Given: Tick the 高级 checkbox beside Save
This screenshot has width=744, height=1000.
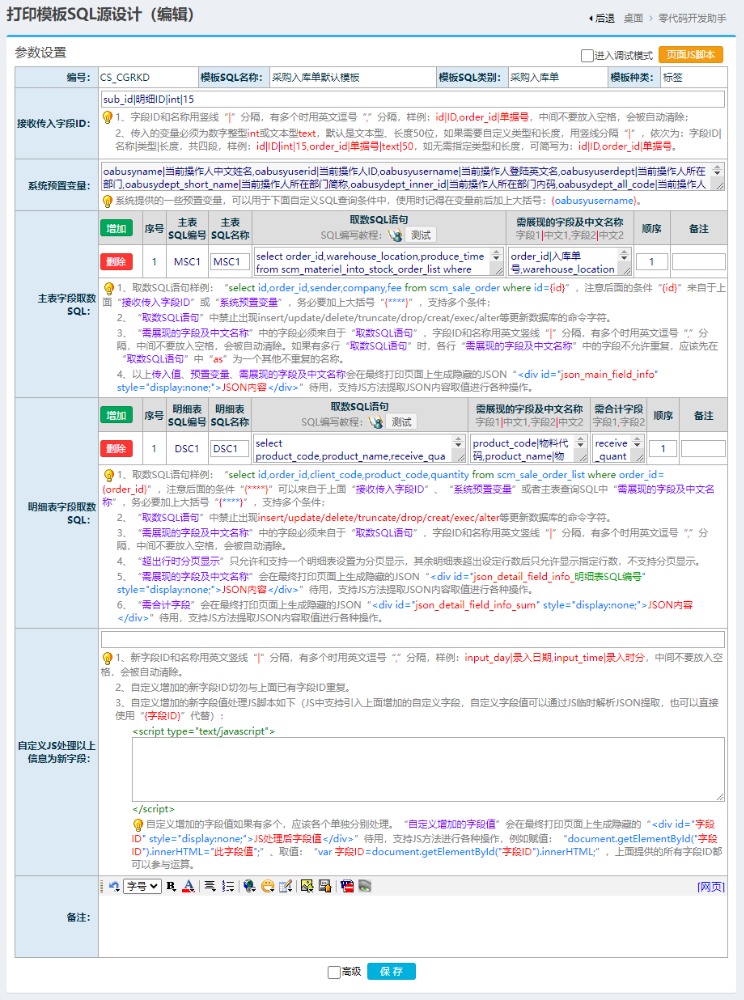Looking at the screenshot, I should (334, 972).
